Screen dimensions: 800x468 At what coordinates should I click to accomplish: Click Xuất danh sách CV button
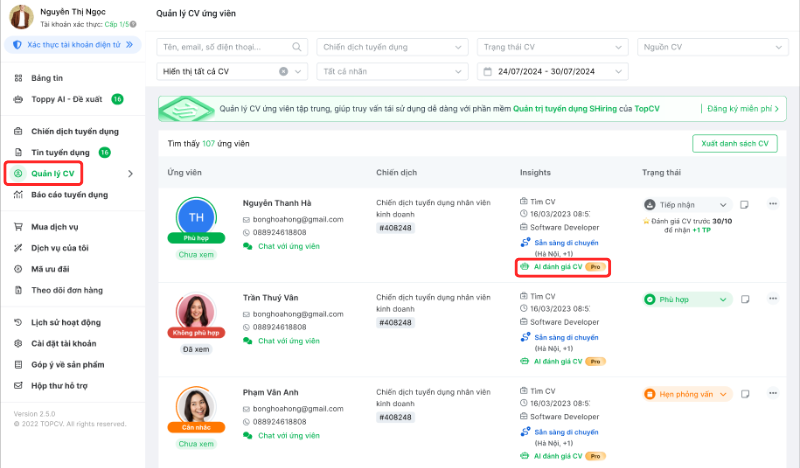(735, 143)
